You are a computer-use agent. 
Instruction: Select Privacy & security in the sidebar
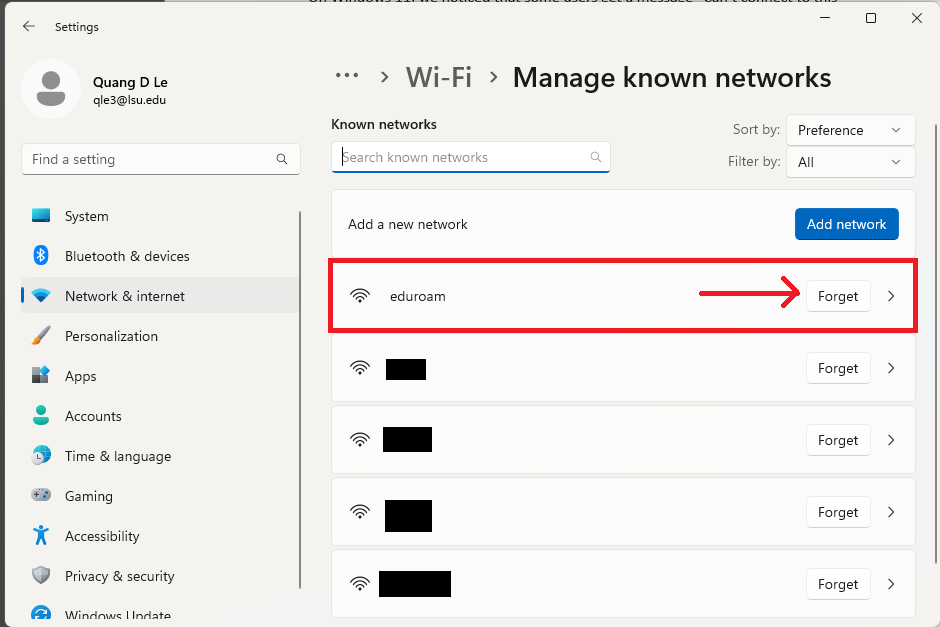tap(40, 576)
